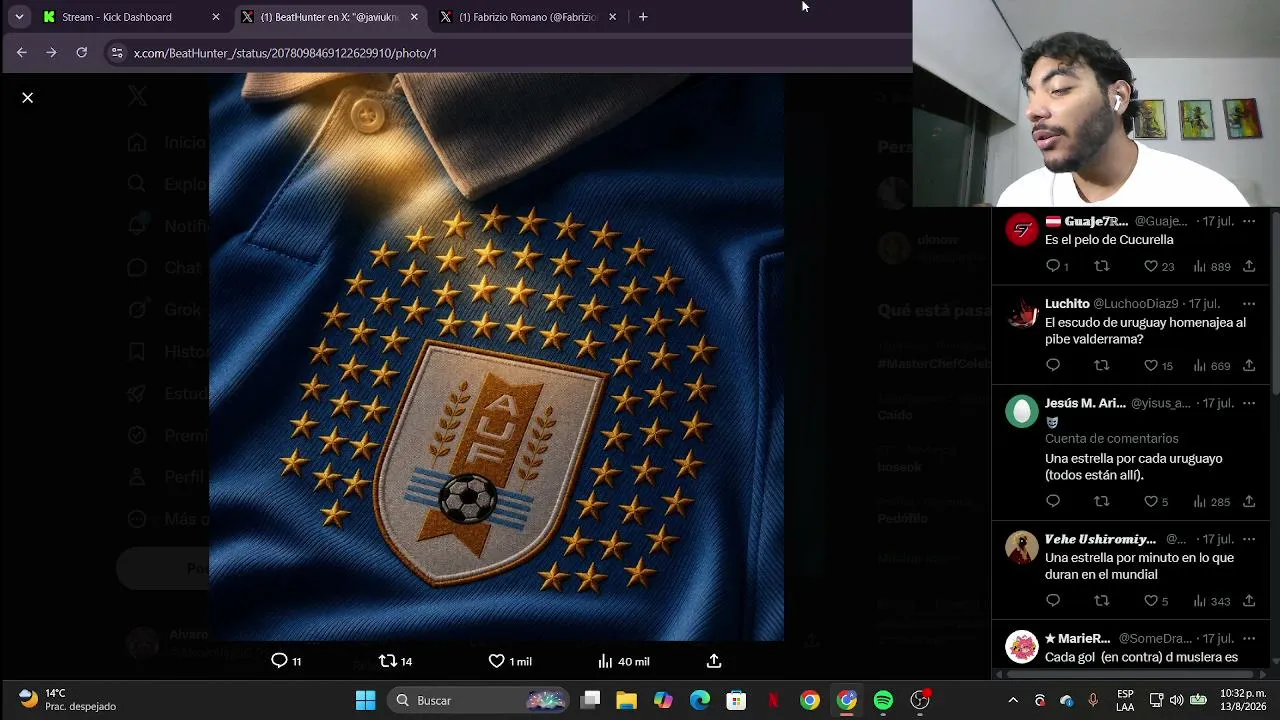Screen dimensions: 1280x720
Task: Open Jesús M. Ari's egg avatar
Action: pos(1022,411)
